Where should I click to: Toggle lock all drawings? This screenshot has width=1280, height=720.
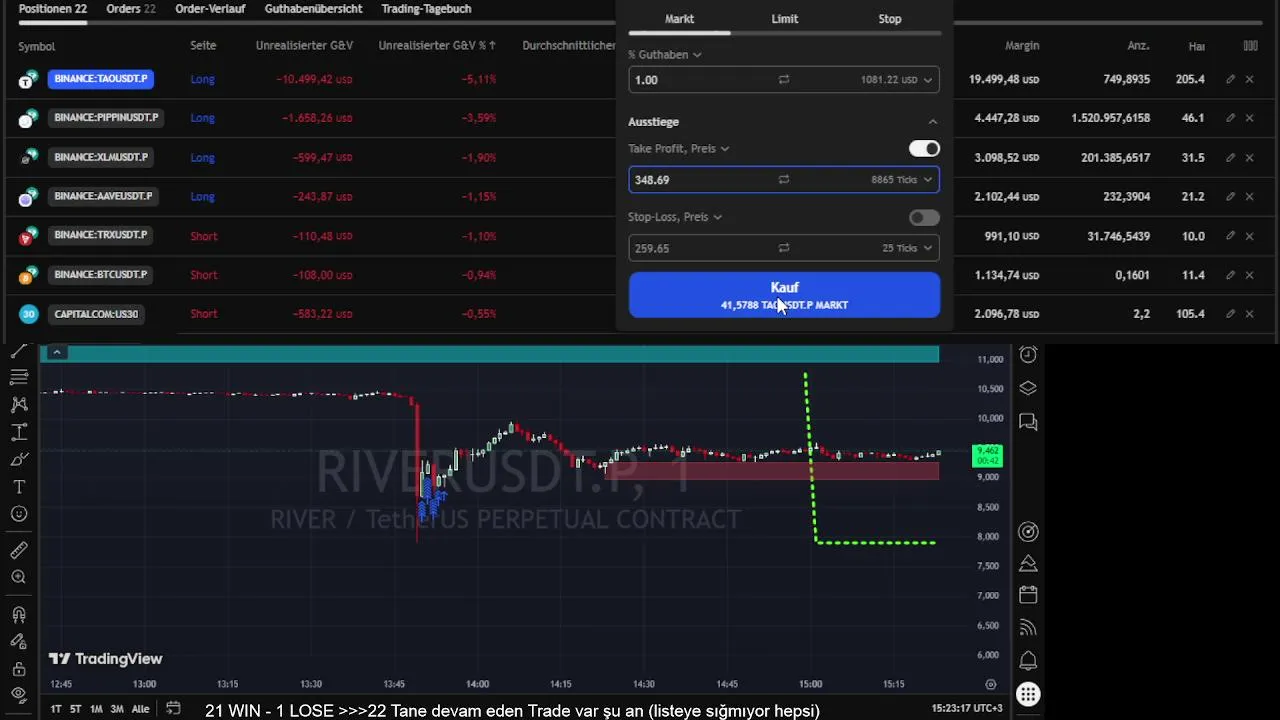pyautogui.click(x=19, y=669)
